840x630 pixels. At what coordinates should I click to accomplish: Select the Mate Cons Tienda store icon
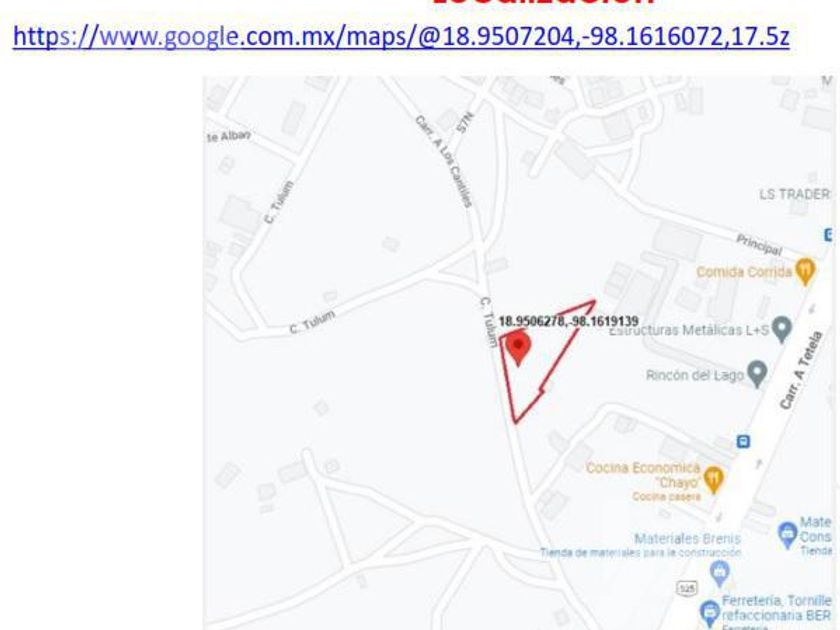[787, 535]
